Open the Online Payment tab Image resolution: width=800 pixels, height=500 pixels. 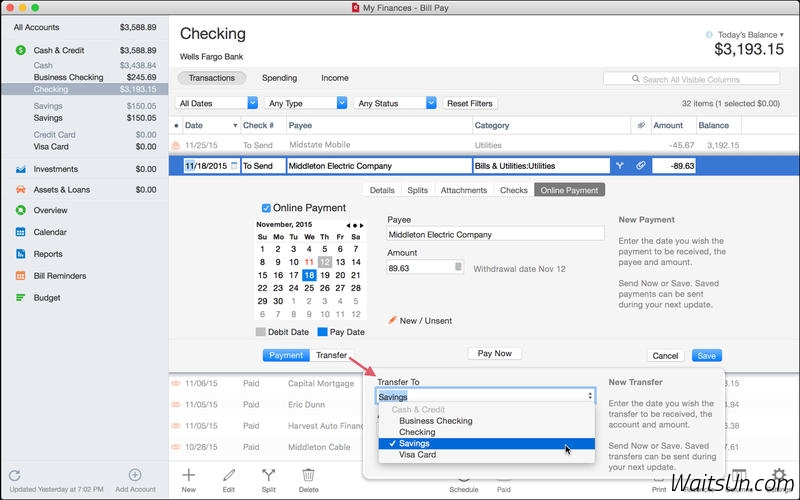569,190
